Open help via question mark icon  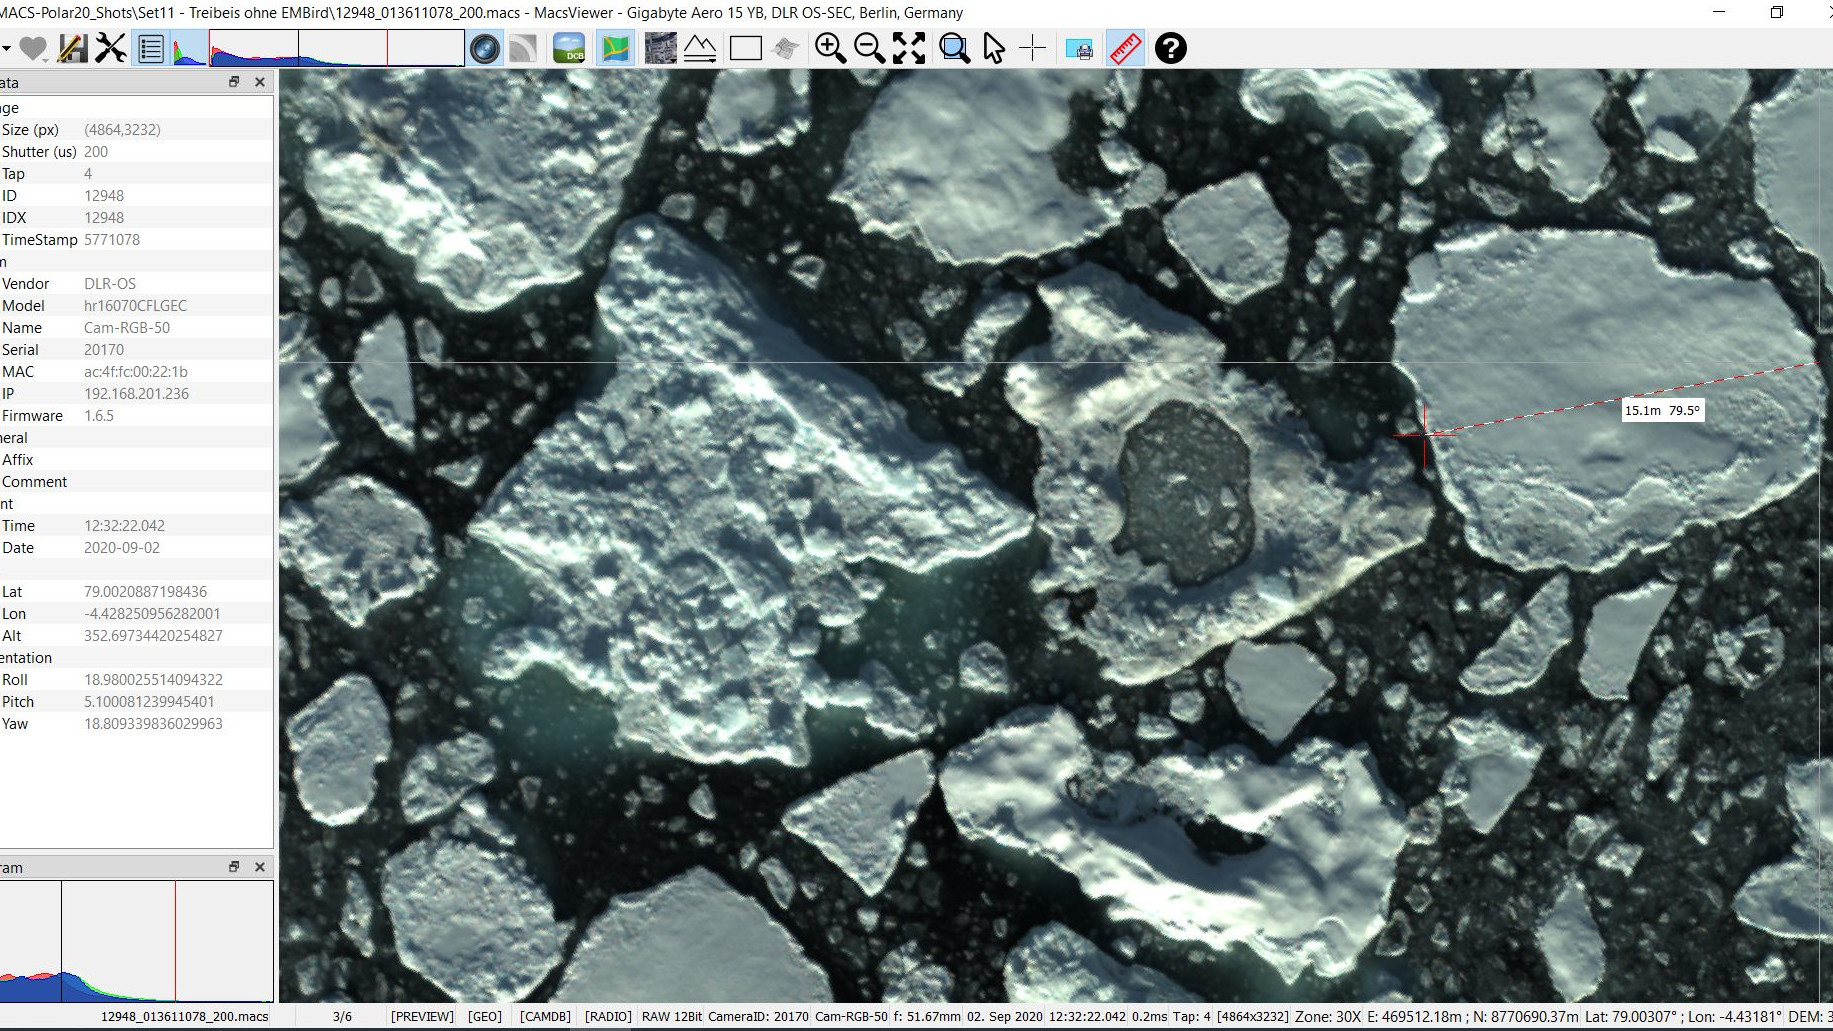point(1170,48)
